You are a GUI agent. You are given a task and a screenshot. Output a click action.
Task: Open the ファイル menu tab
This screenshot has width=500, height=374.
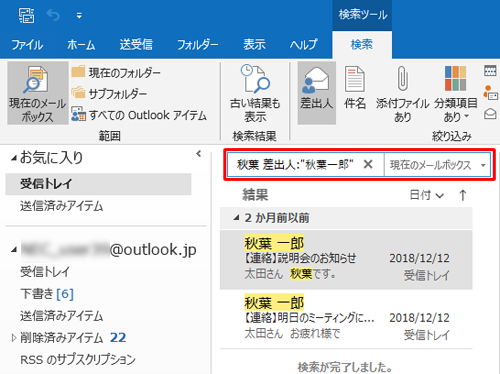pyautogui.click(x=27, y=45)
